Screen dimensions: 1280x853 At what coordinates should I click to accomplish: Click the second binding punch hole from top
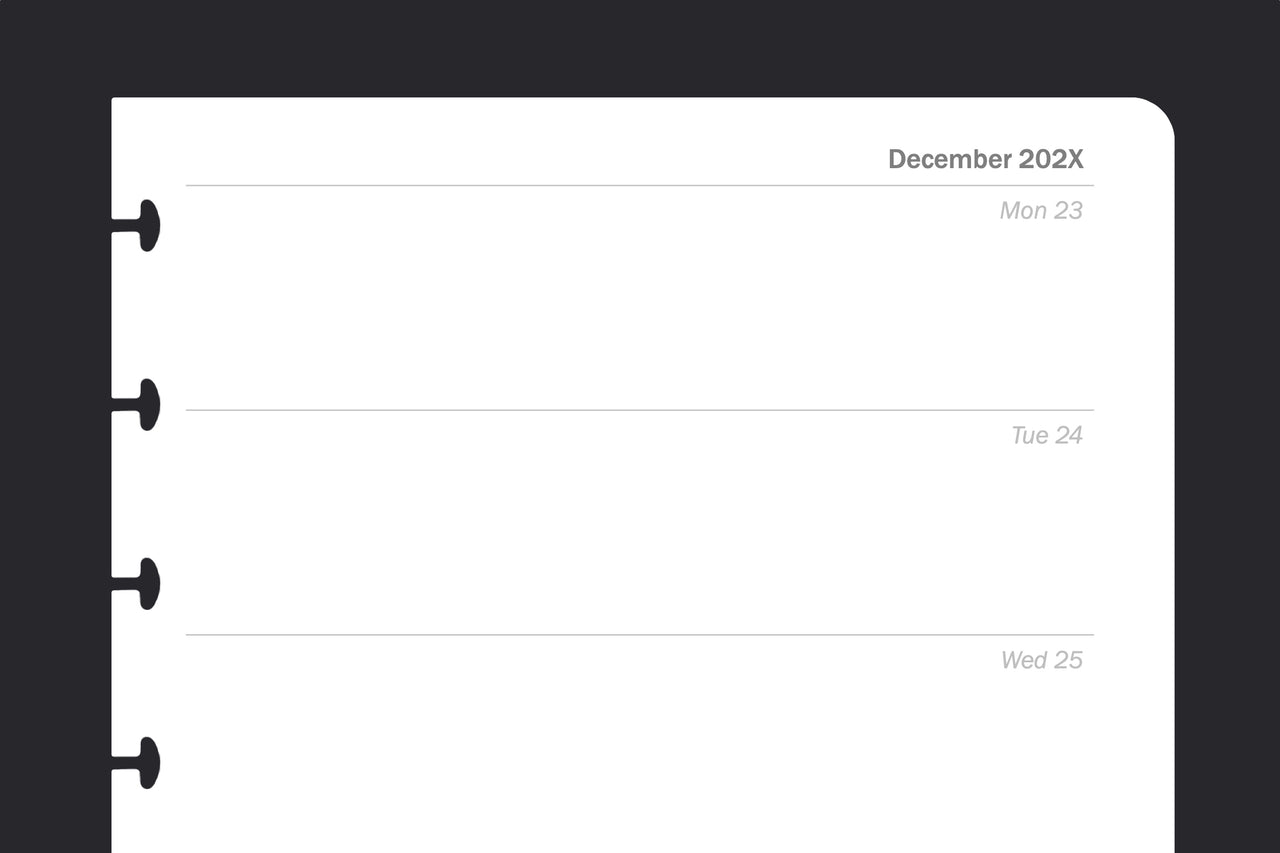point(148,405)
